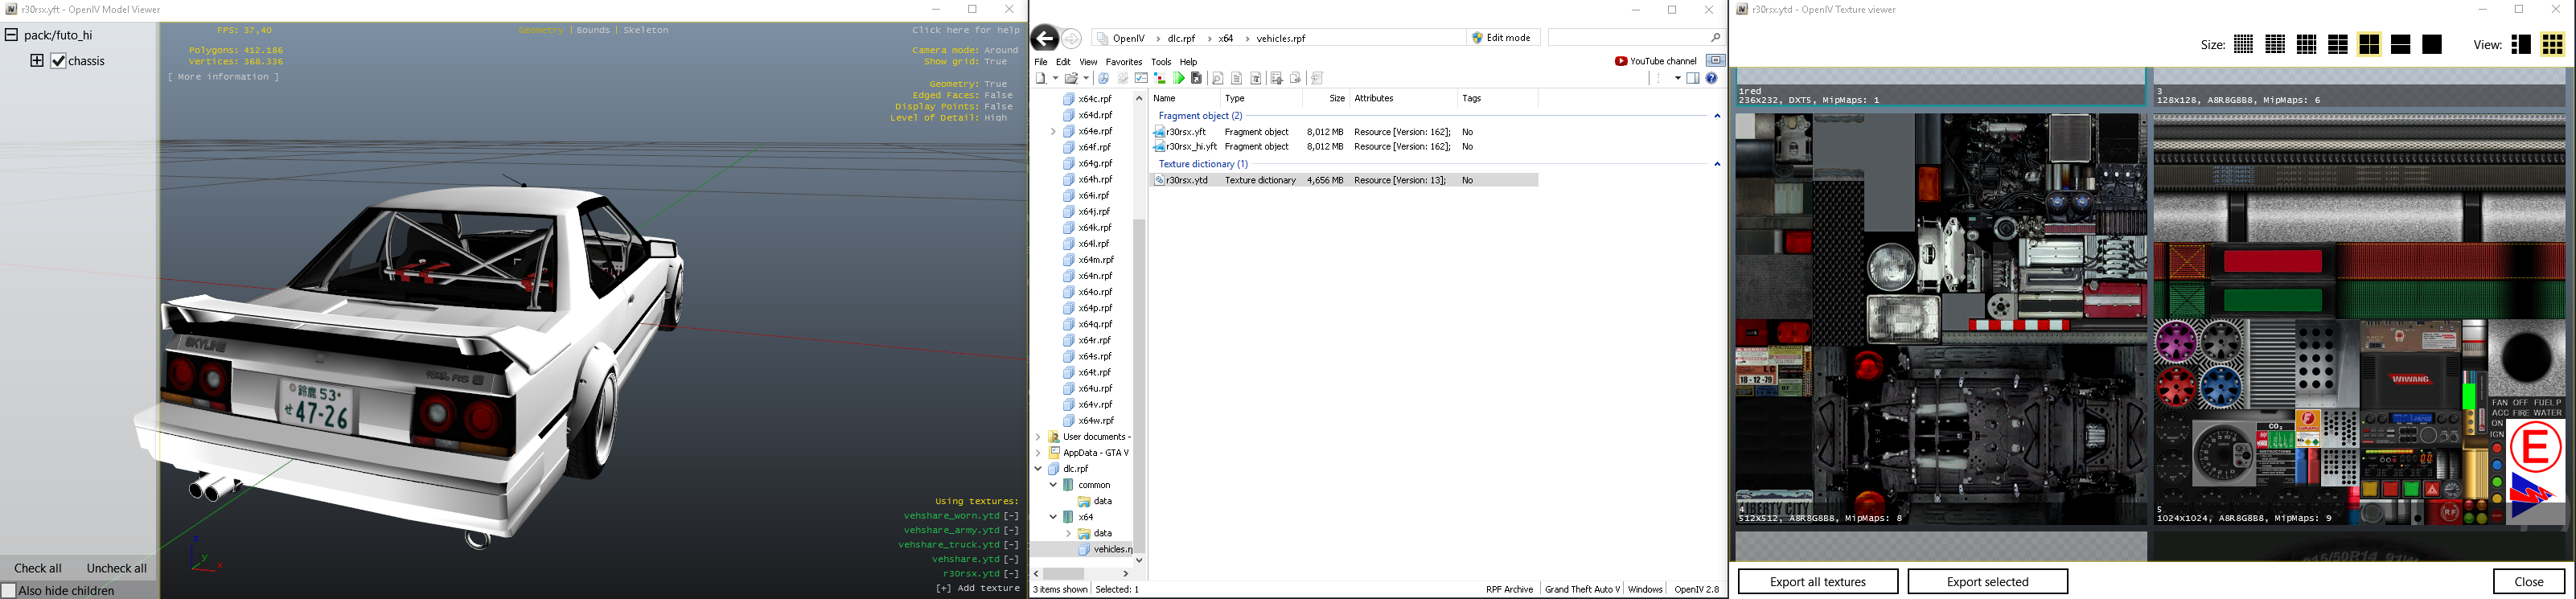Toggle the Geometry: True setting
The image size is (2576, 599).
coord(968,84)
